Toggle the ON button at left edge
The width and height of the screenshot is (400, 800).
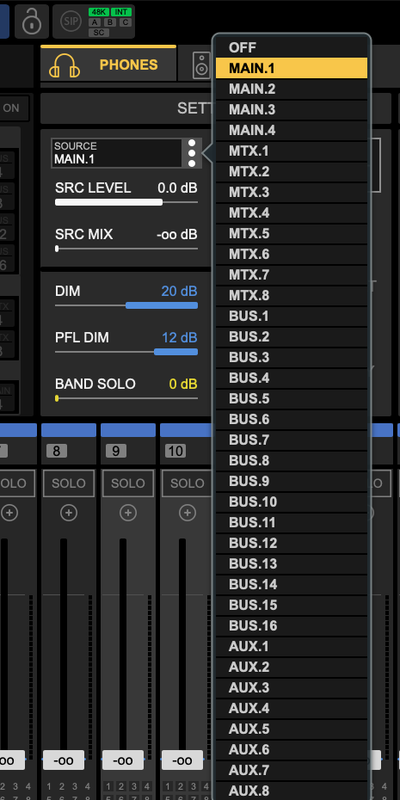click(14, 108)
